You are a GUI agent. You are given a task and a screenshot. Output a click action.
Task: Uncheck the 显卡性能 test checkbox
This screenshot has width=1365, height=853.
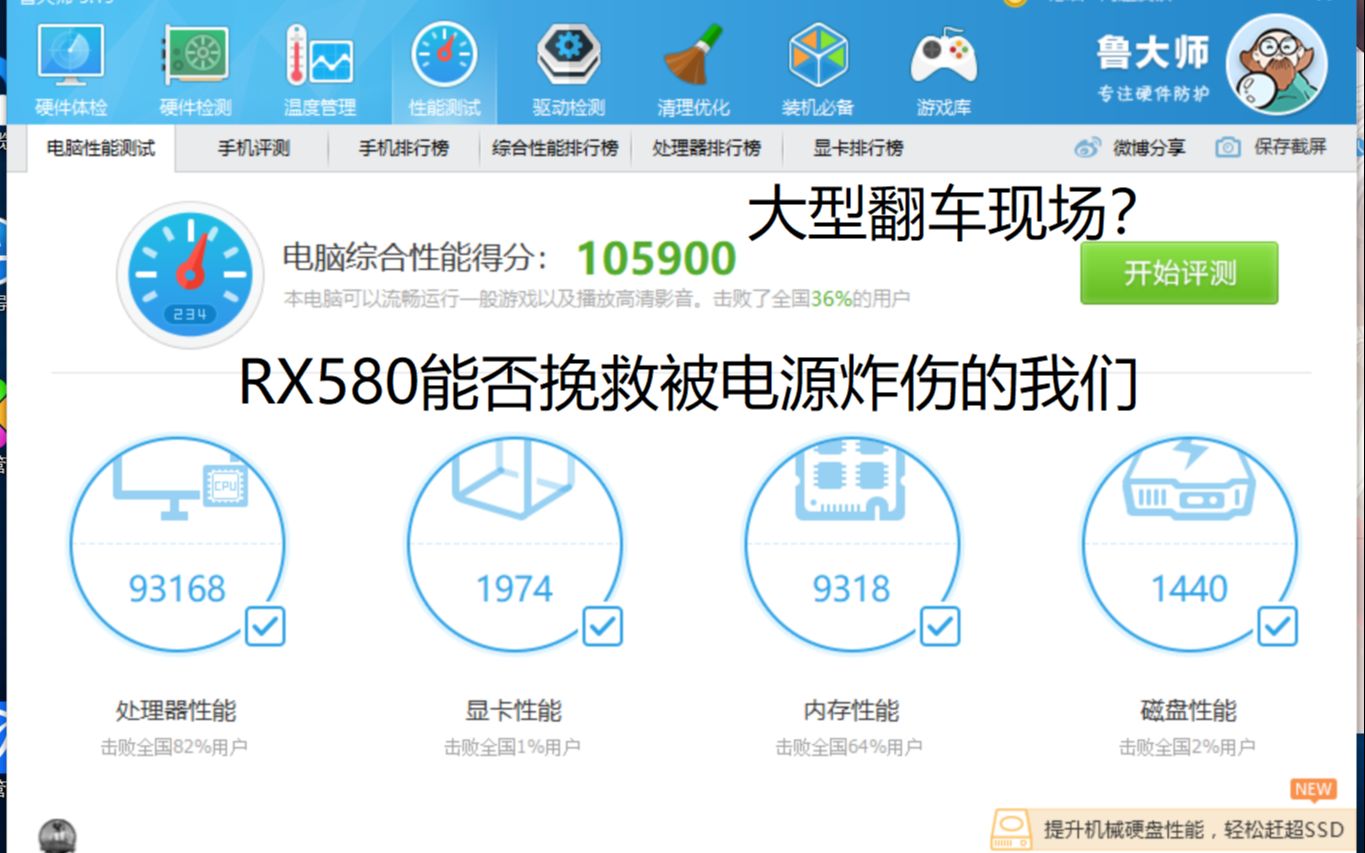click(602, 627)
